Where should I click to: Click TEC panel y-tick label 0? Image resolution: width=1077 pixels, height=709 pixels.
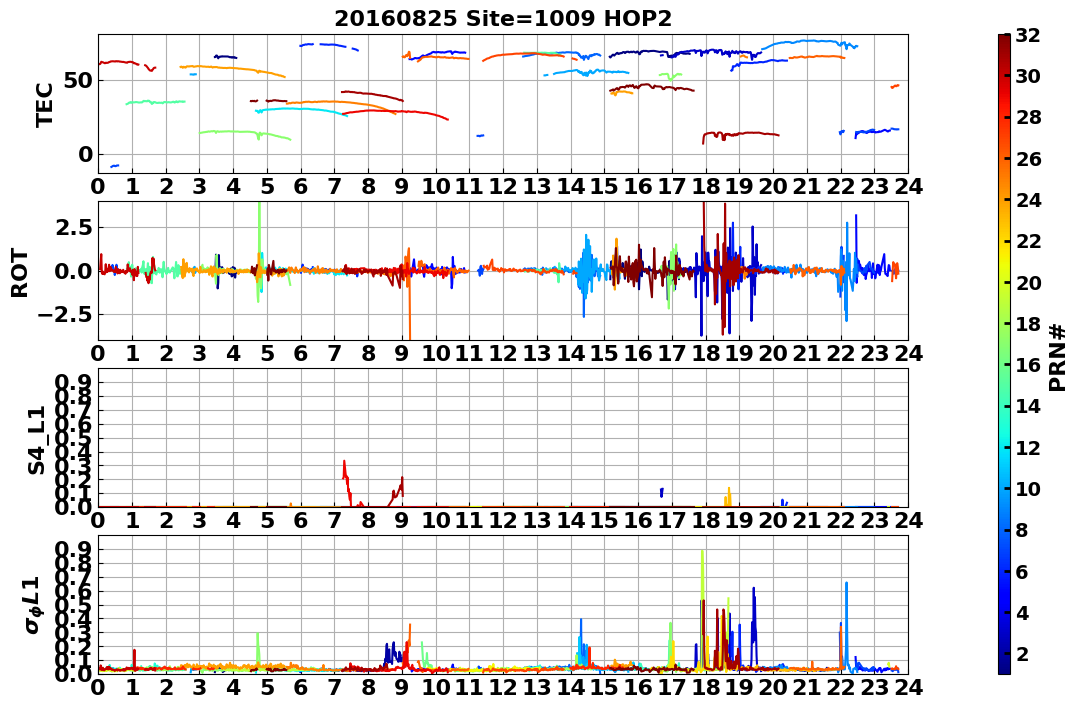(x=84, y=155)
